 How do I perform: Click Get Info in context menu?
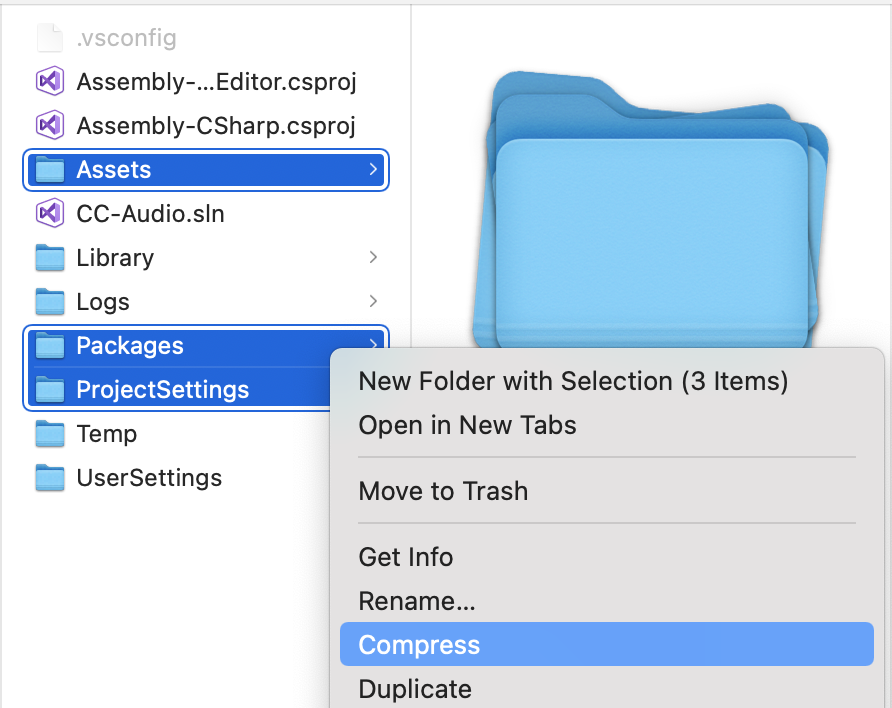click(x=406, y=557)
